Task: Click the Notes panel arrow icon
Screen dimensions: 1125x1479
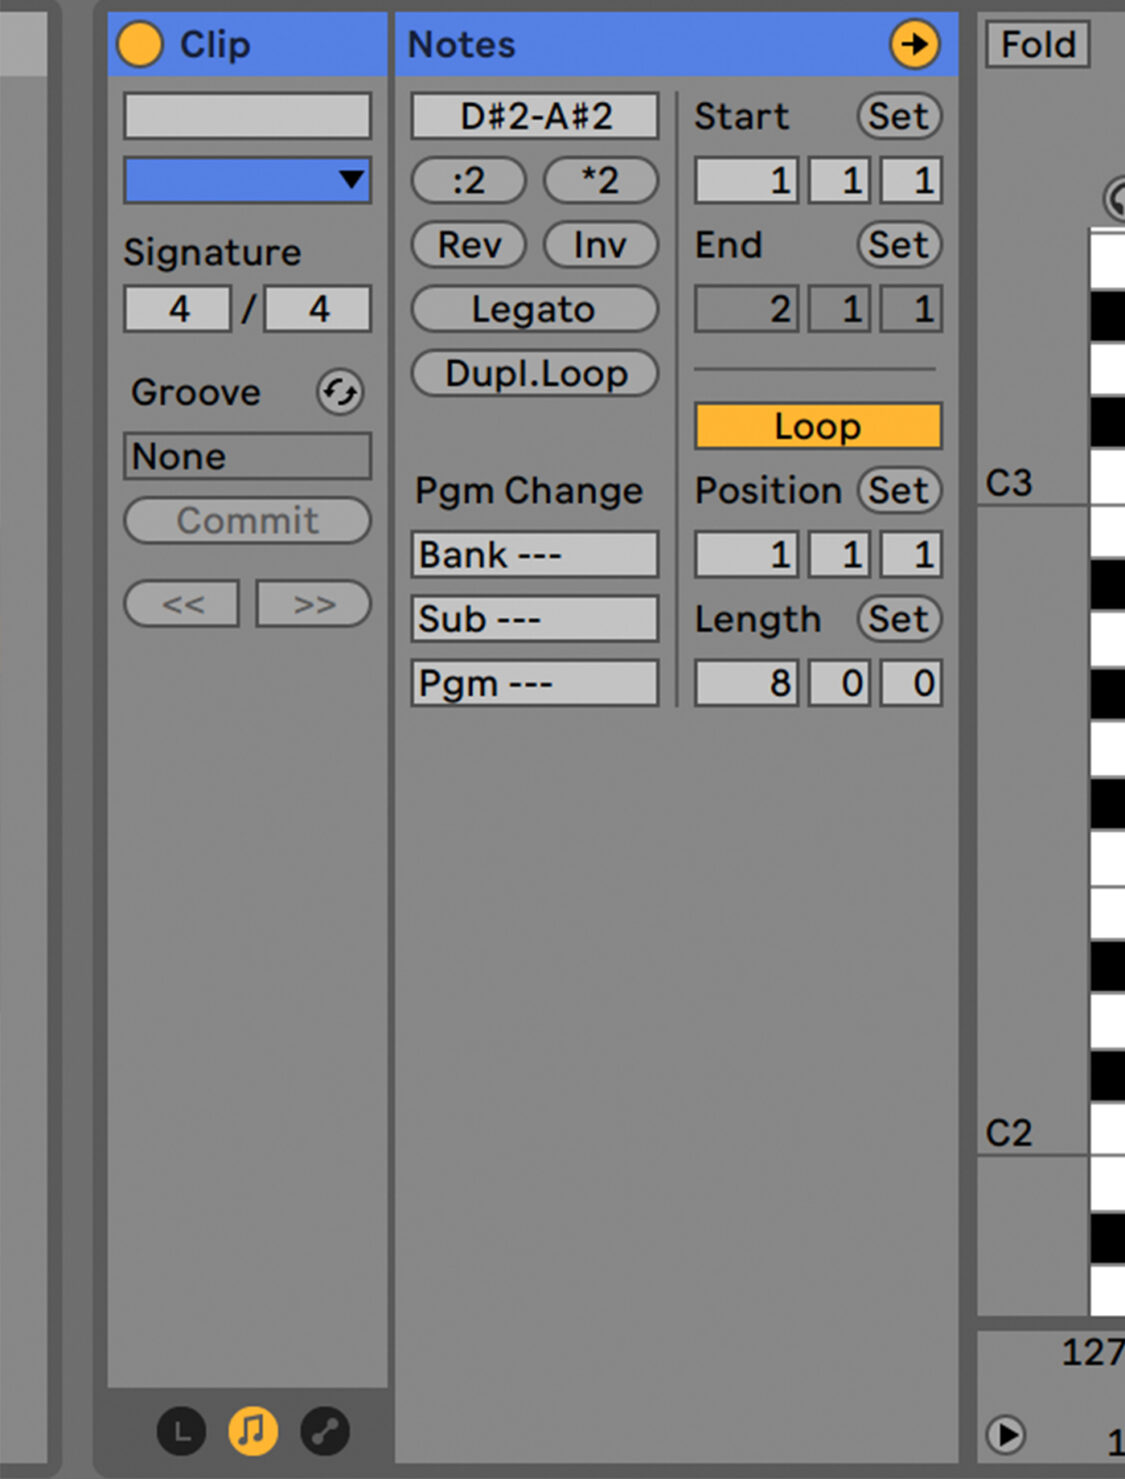Action: click(x=914, y=45)
